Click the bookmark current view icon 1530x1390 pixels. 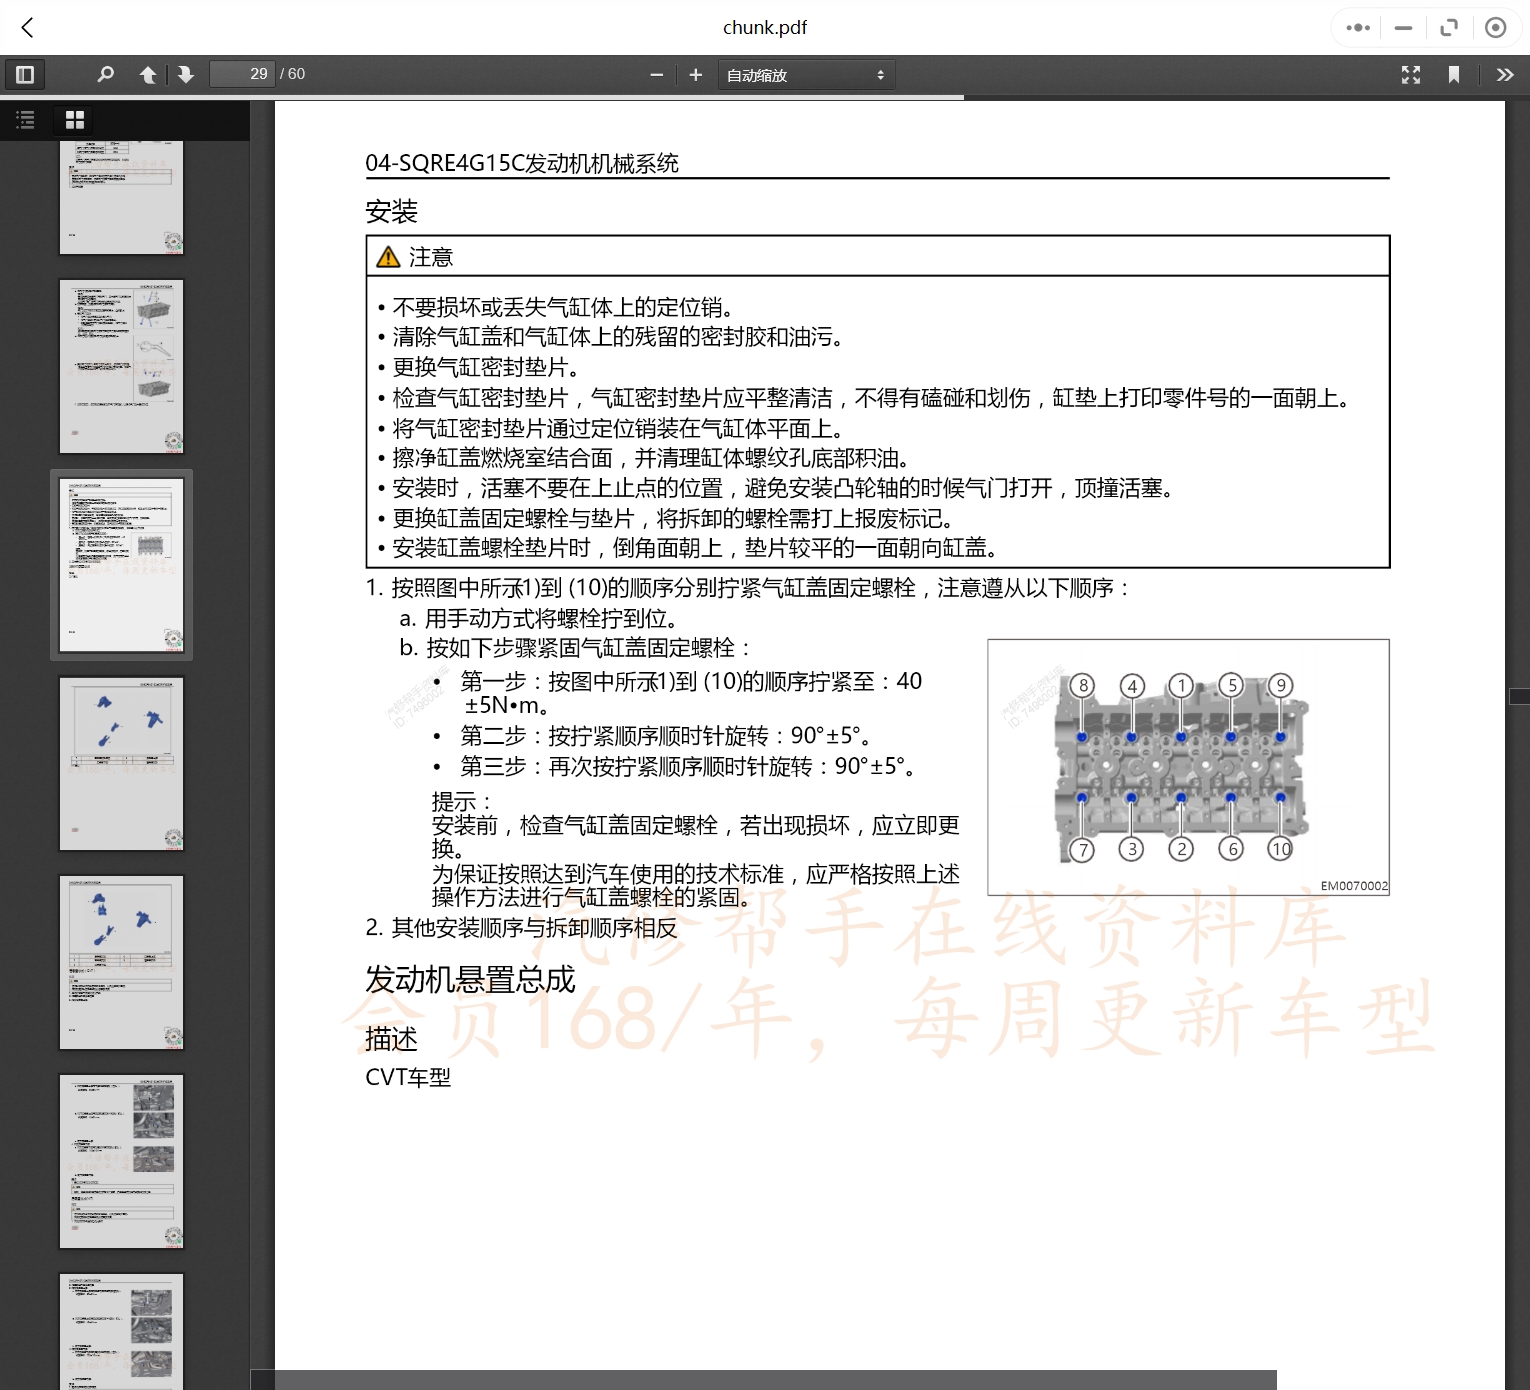[1455, 74]
